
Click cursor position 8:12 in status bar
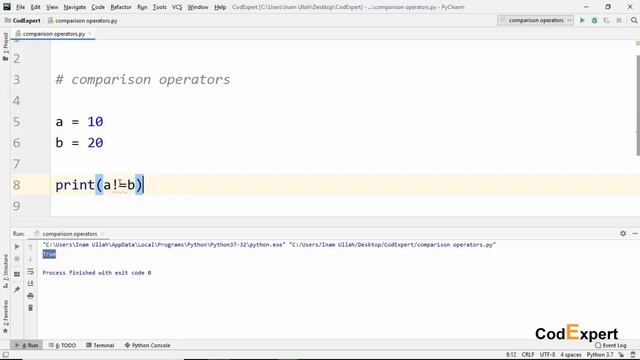pyautogui.click(x=511, y=355)
